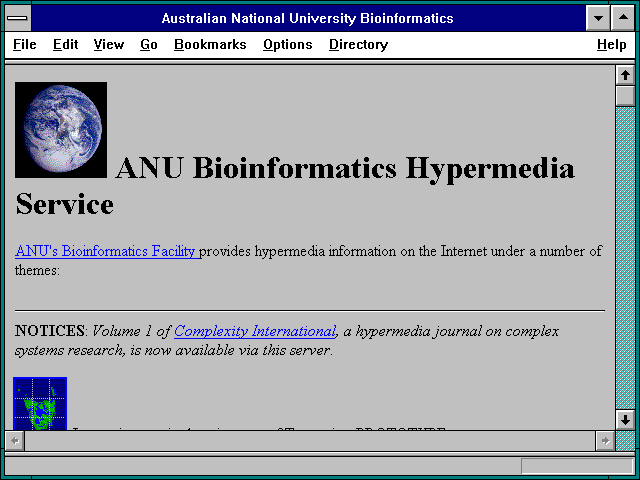The width and height of the screenshot is (640, 480).
Task: Follow the ANU's Bioinformatics Facility link
Action: pos(106,251)
